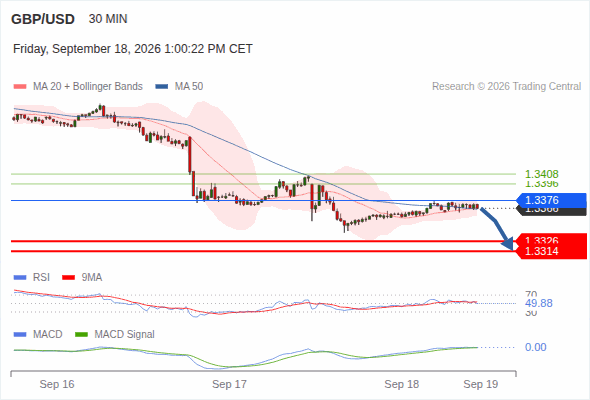Click the MA 50 blue legend swatch
The height and width of the screenshot is (400, 590).
coord(162,87)
